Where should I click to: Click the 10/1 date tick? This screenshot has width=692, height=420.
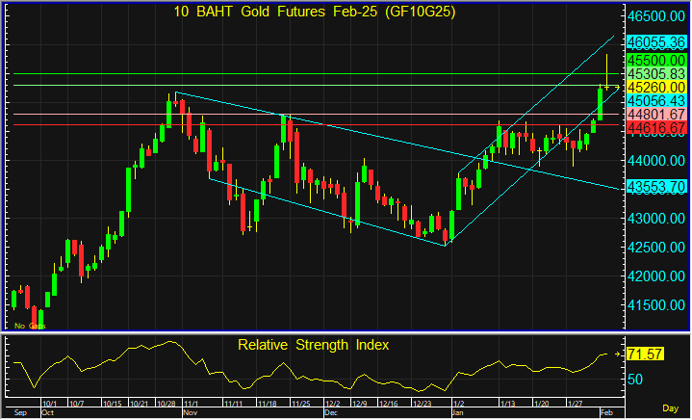[49, 404]
